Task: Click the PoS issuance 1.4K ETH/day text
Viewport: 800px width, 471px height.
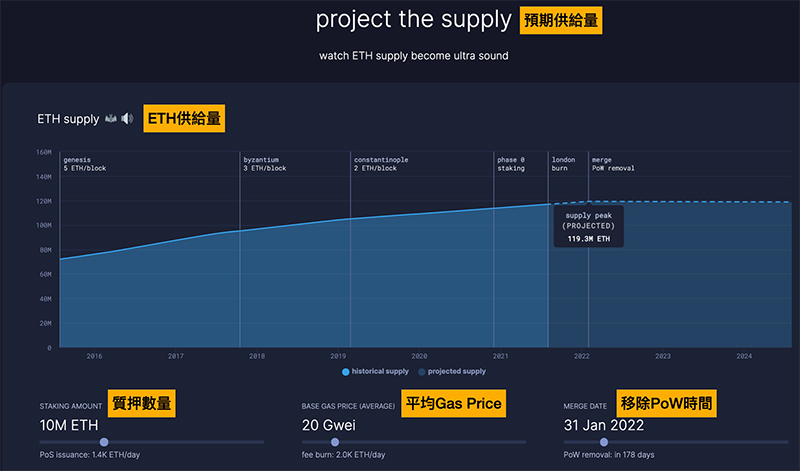Action: click(90, 455)
